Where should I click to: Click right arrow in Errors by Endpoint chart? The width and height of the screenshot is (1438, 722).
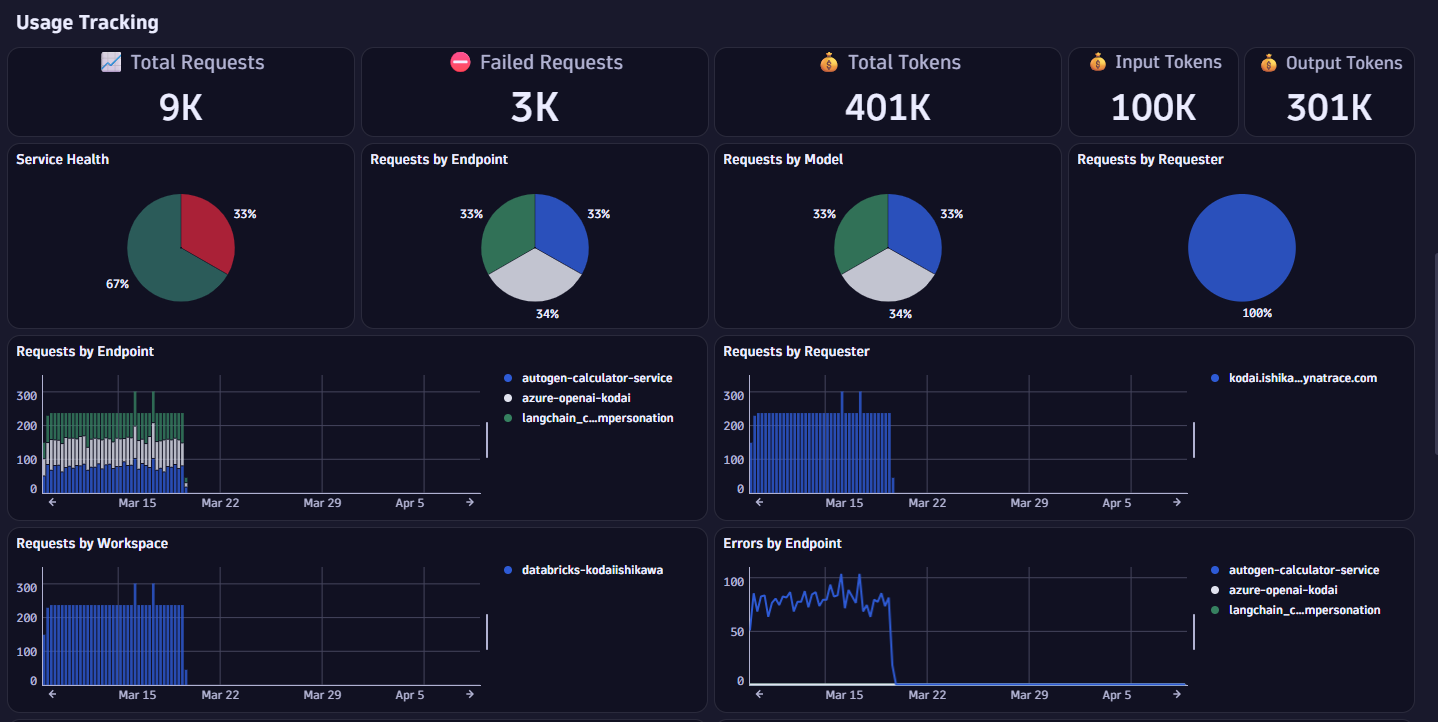click(1177, 694)
